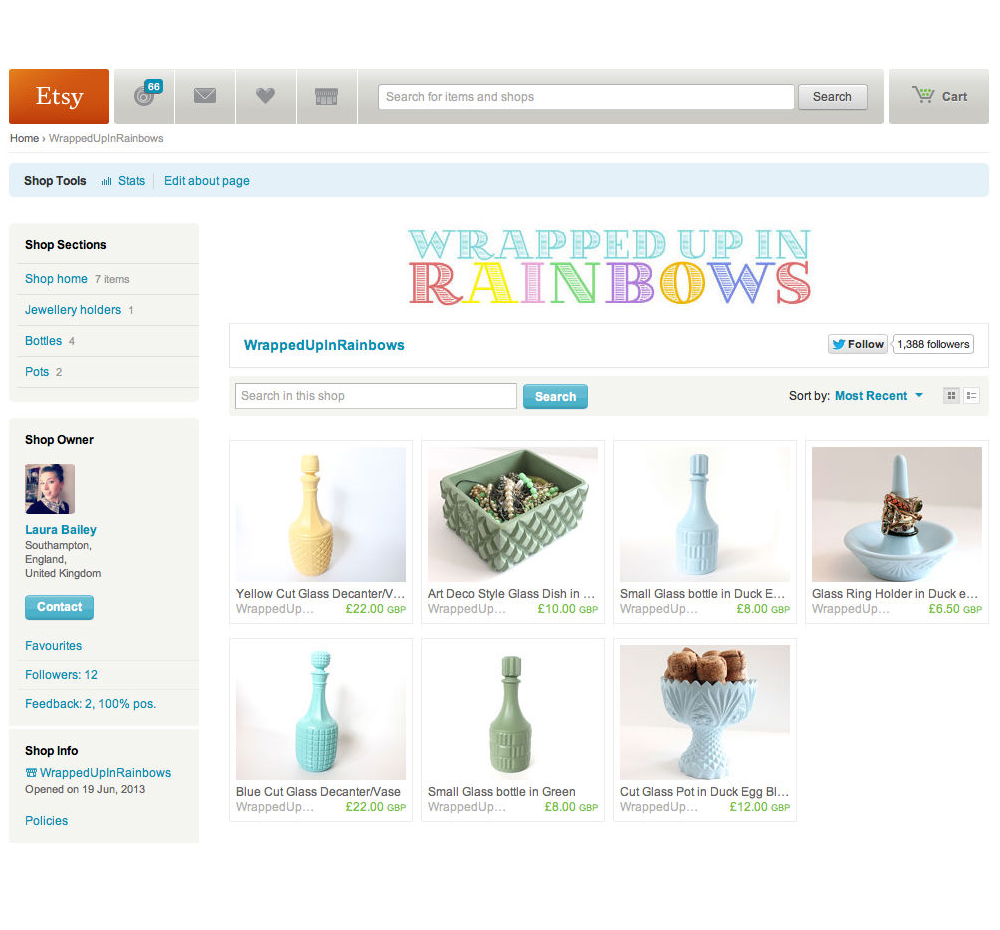1000x930 pixels.
Task: Select the Bottles shop section
Action: pyautogui.click(x=43, y=341)
